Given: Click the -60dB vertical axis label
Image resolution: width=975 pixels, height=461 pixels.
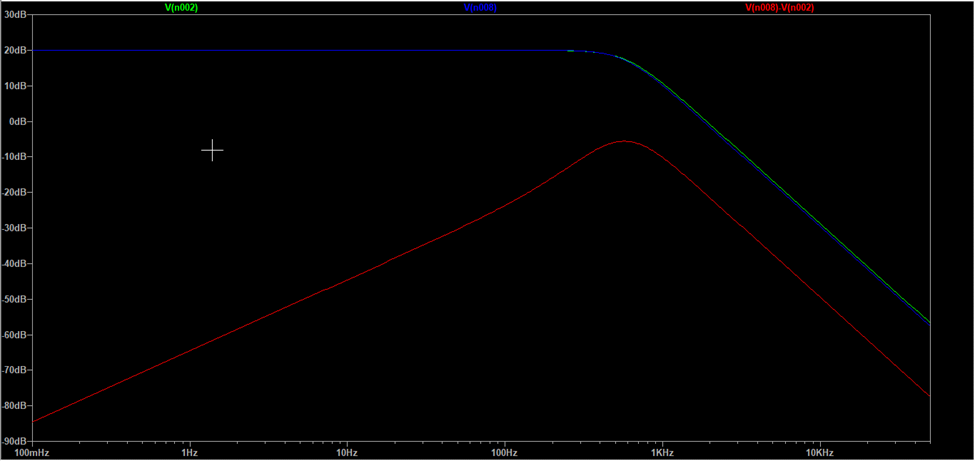Looking at the screenshot, I should tap(14, 335).
